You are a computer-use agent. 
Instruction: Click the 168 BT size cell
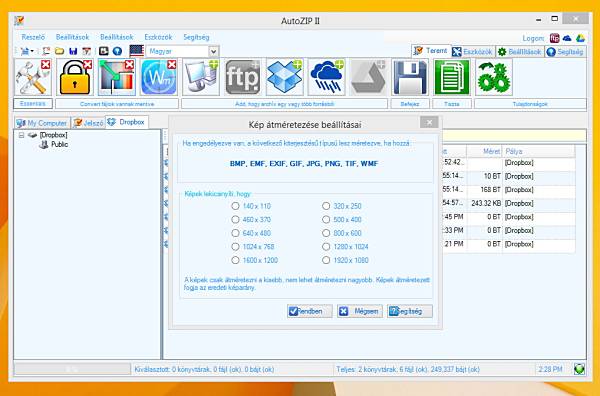[485, 190]
